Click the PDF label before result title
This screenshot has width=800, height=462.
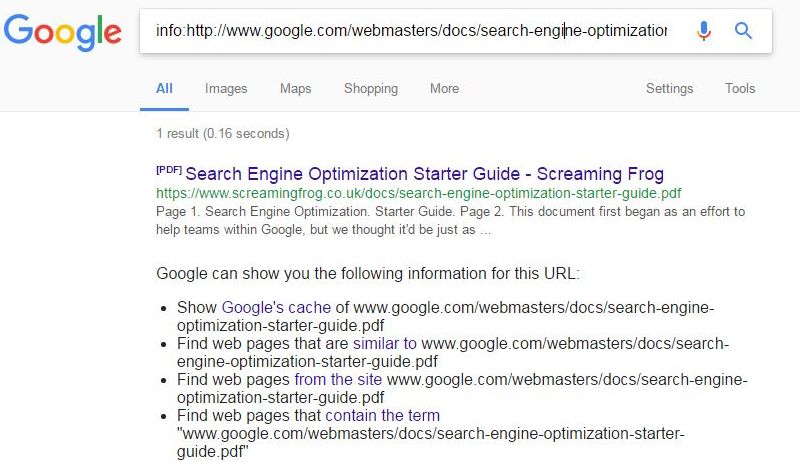(169, 171)
